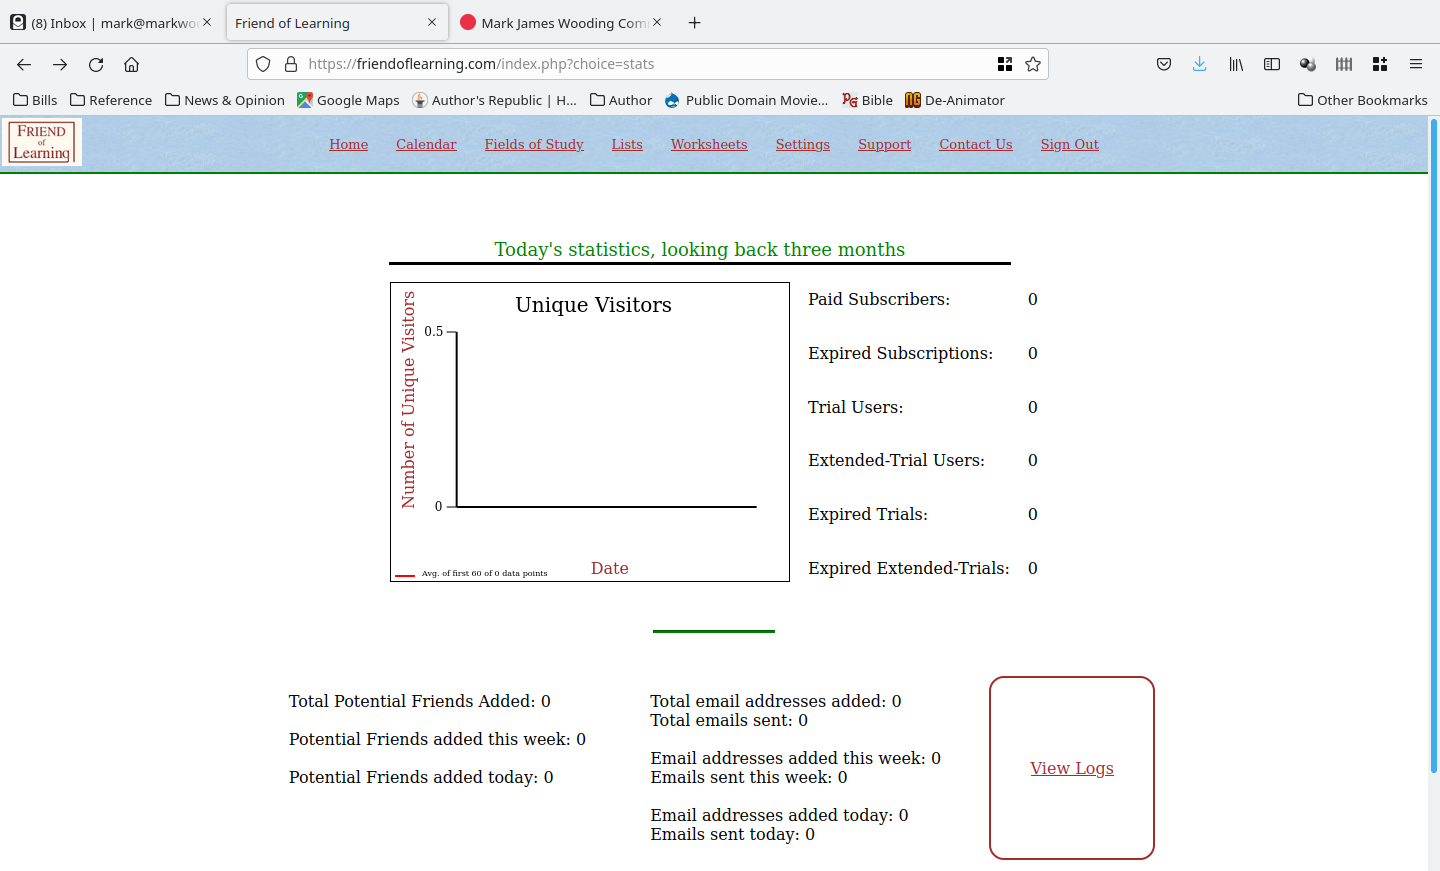Open Google Maps bookmark
This screenshot has width=1440, height=871.
pos(348,100)
